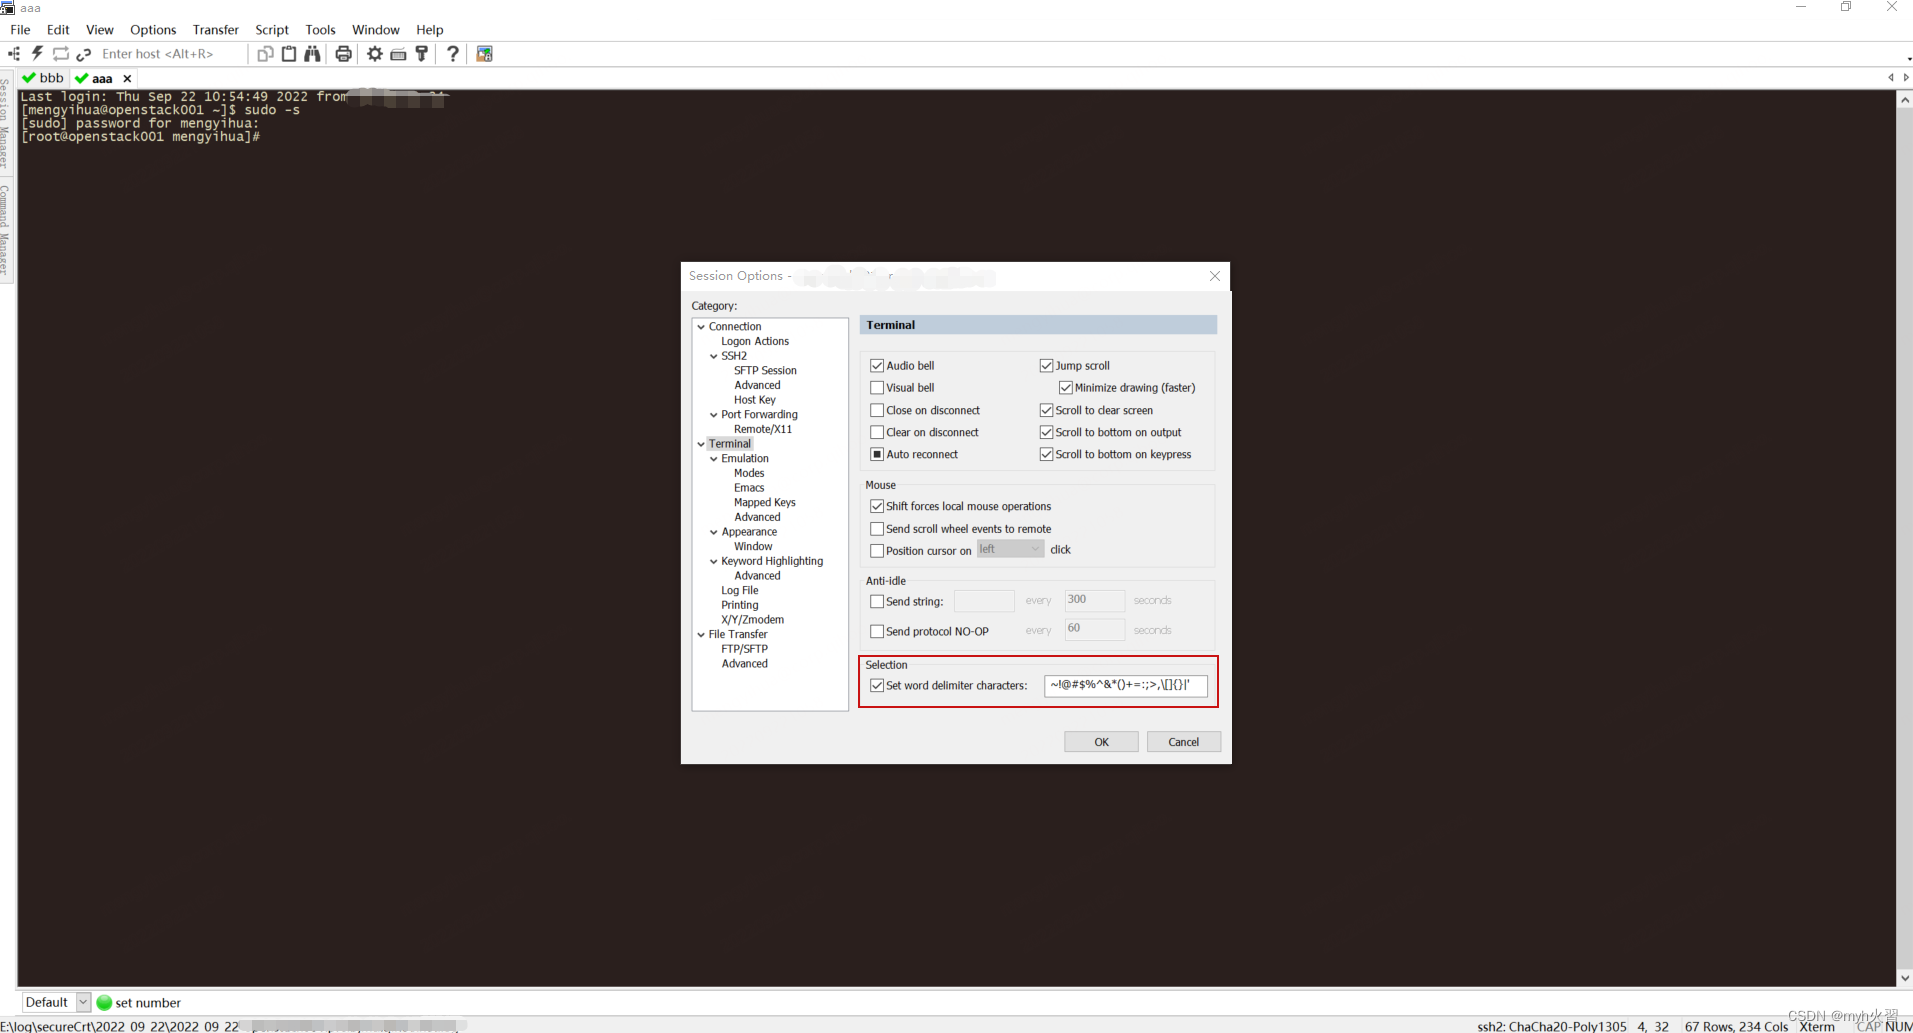This screenshot has width=1913, height=1033.
Task: Click the Disconnect broken-link icon
Action: 84,54
